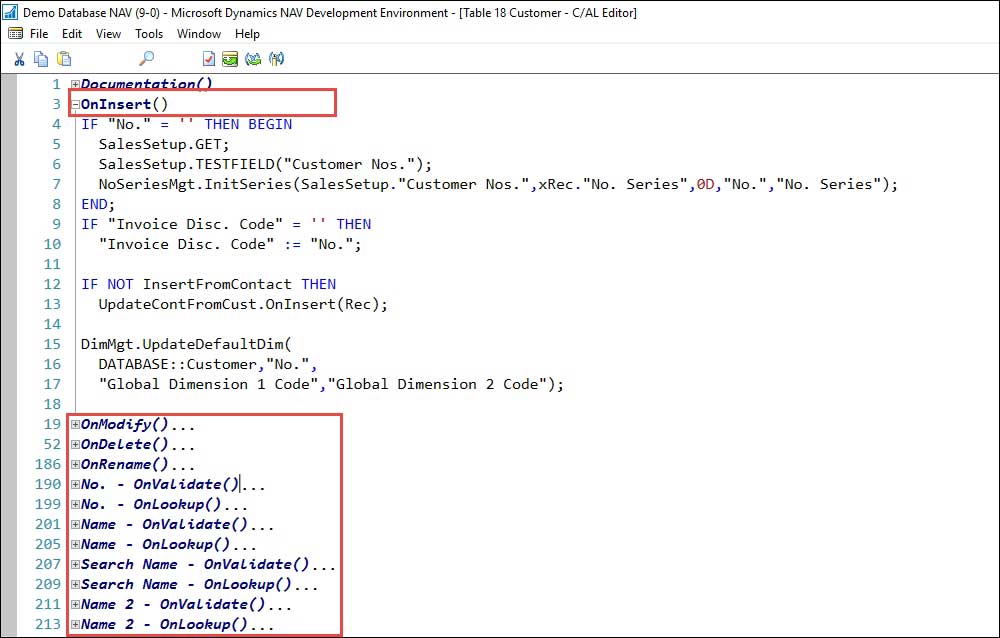The height and width of the screenshot is (638, 1000).
Task: Click 'IF "No." = '' THEN BEGIN' line
Action: 186,124
